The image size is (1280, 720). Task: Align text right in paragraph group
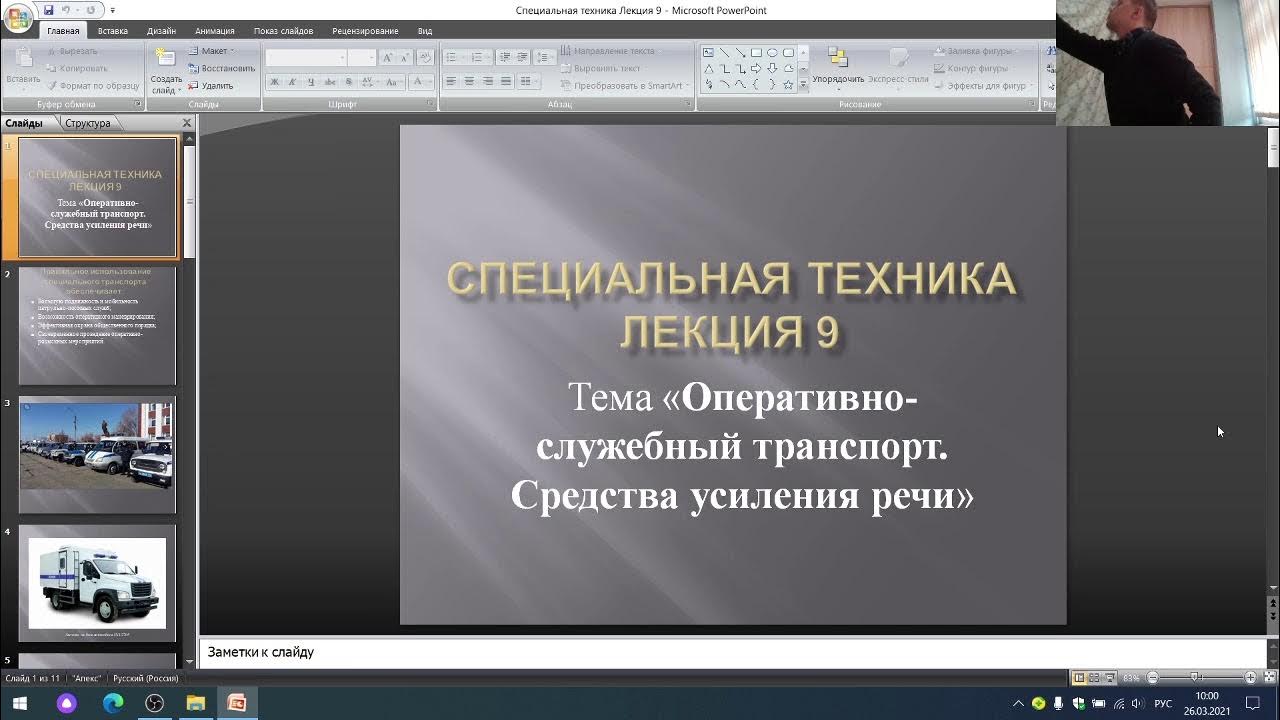coord(488,82)
